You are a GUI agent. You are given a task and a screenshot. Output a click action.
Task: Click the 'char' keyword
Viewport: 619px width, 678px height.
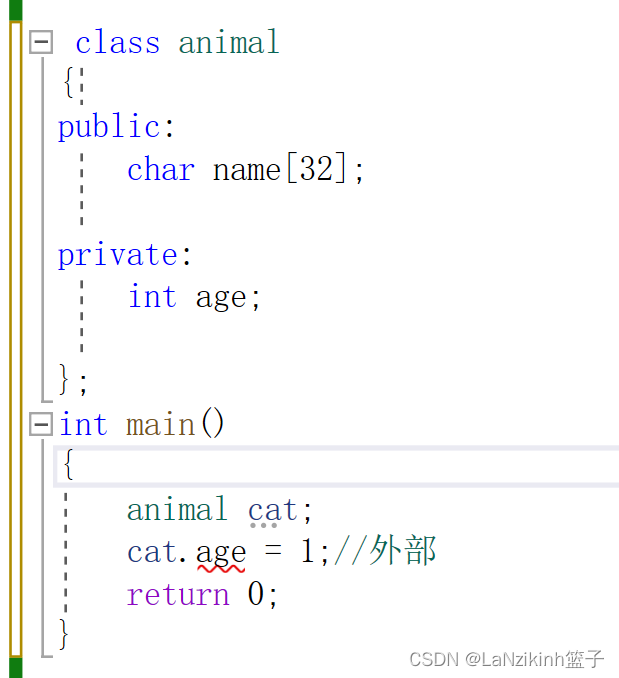tap(161, 169)
